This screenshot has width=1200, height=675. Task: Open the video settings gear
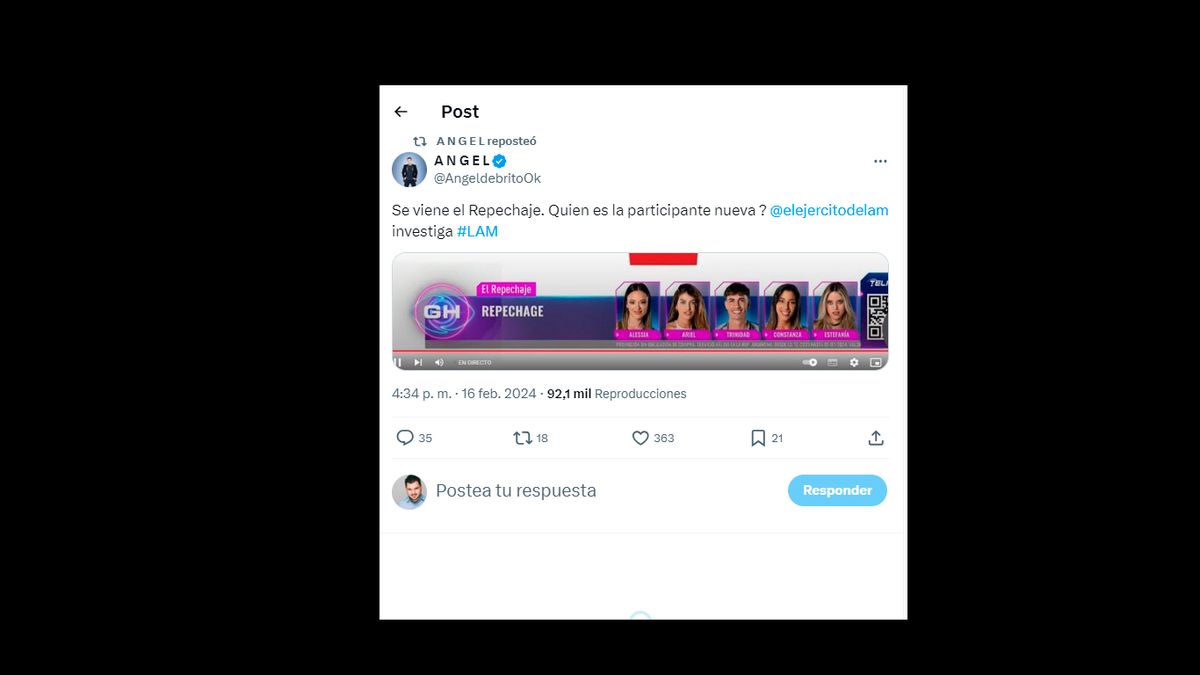(x=854, y=362)
